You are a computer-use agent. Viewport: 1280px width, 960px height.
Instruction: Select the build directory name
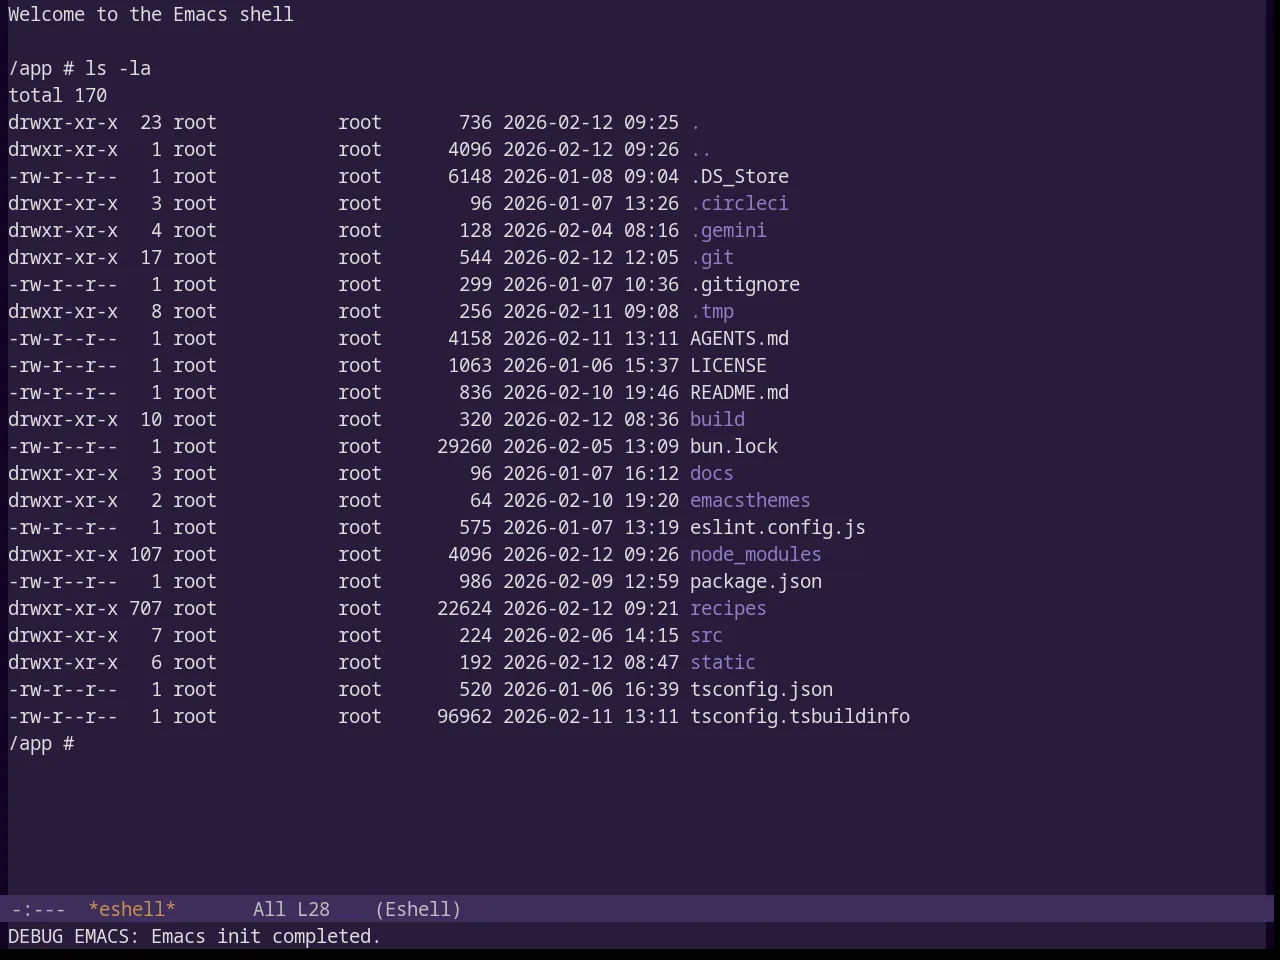coord(717,419)
